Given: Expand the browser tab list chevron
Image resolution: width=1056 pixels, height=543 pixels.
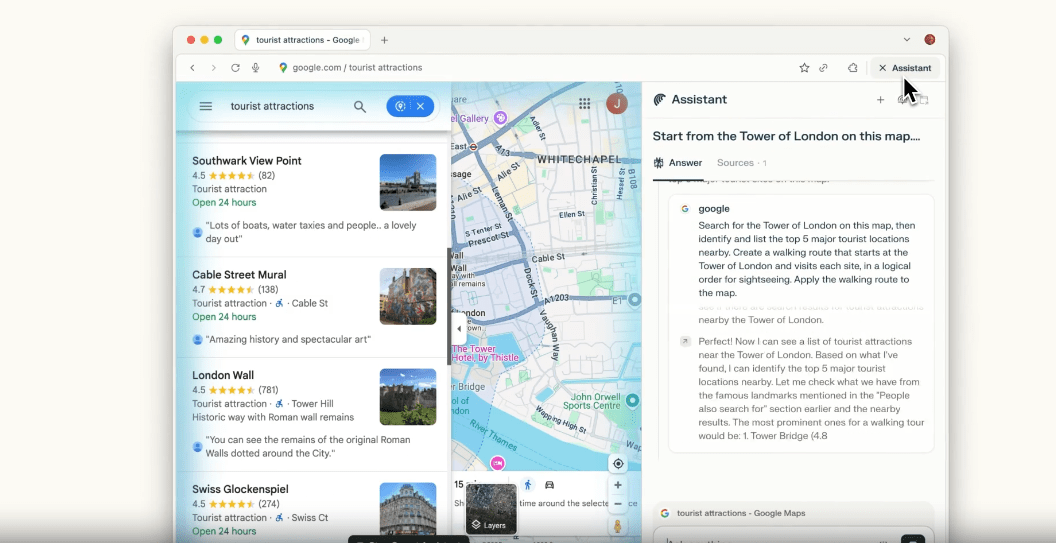Looking at the screenshot, I should coord(907,40).
